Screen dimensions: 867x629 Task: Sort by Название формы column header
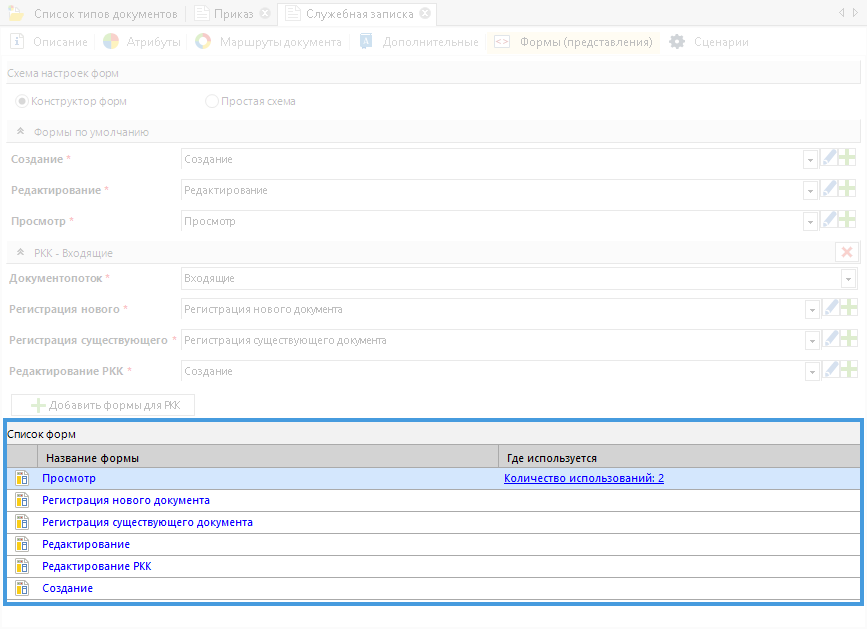point(267,458)
